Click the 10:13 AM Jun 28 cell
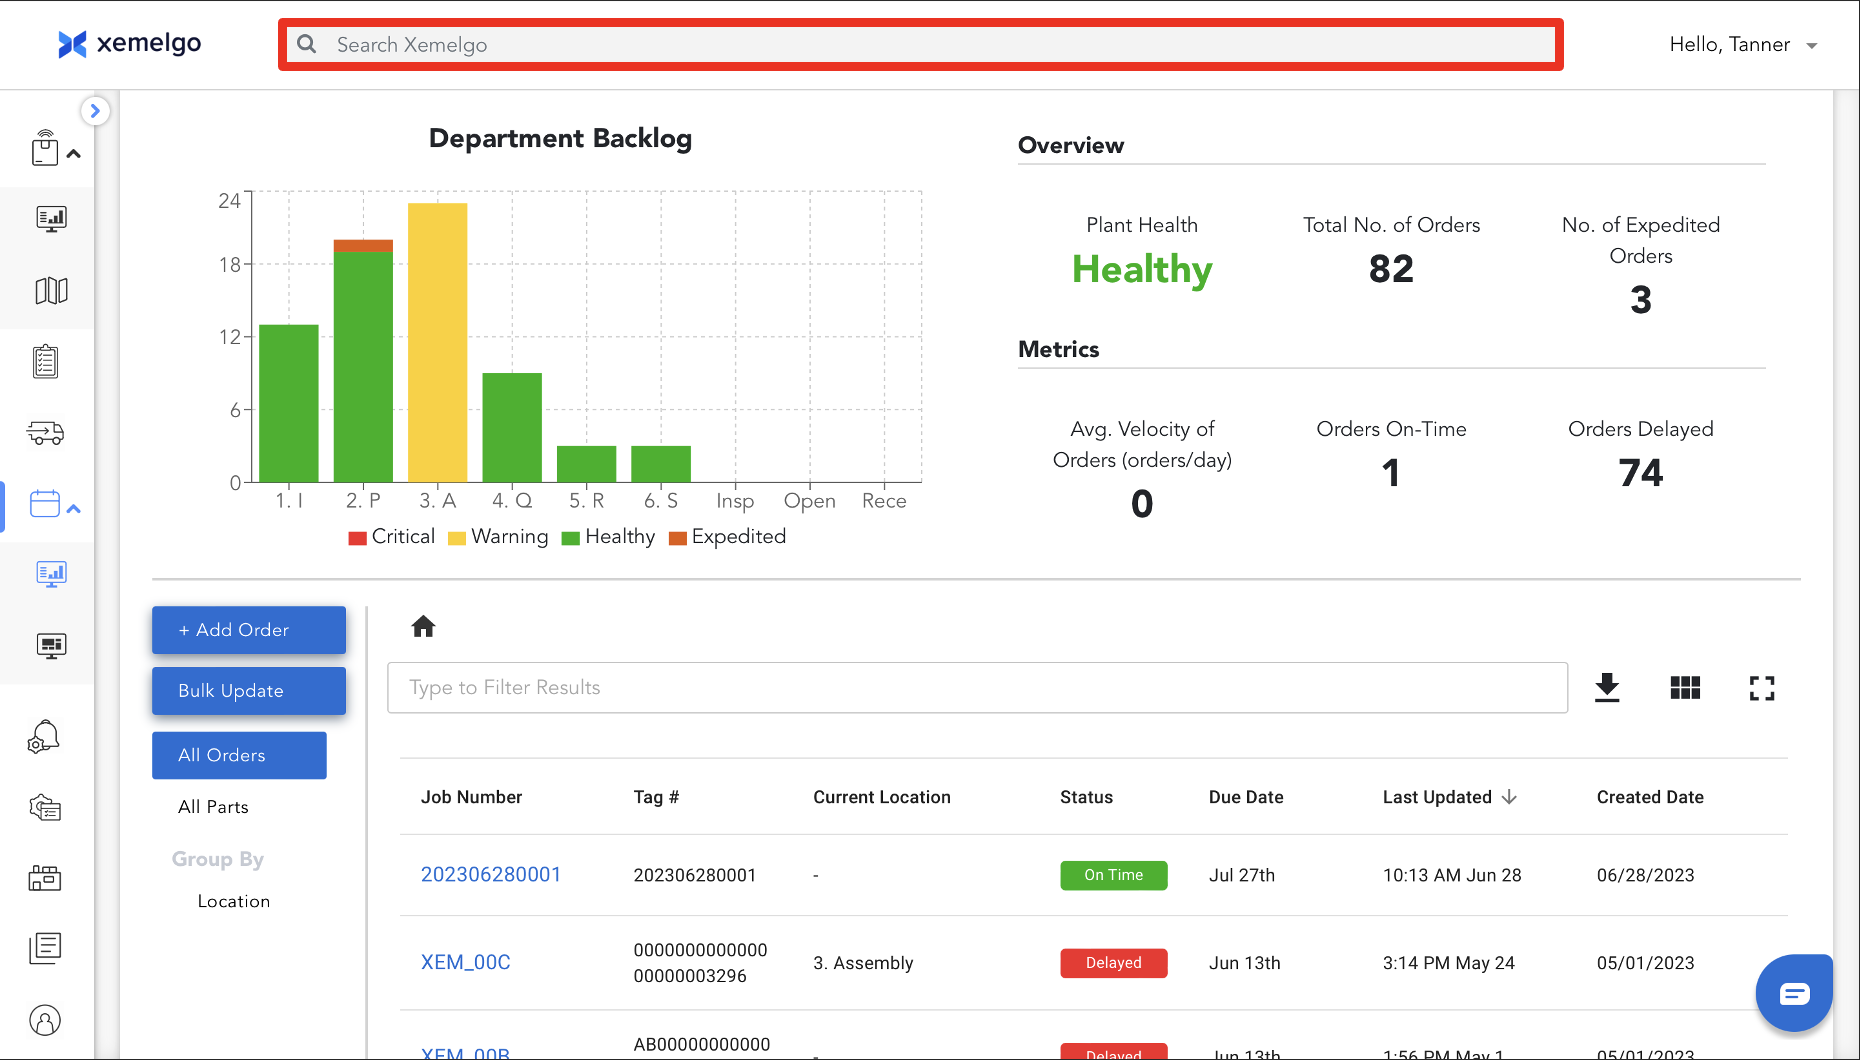 [1452, 875]
